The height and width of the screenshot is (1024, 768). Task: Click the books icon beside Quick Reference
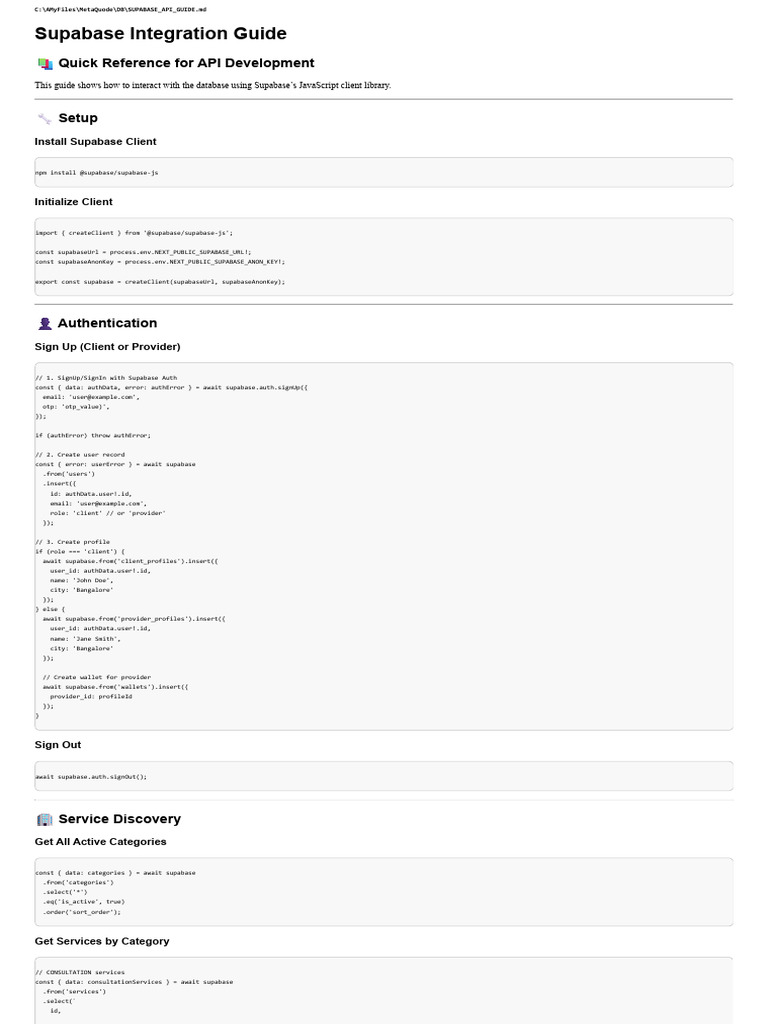pyautogui.click(x=44, y=63)
